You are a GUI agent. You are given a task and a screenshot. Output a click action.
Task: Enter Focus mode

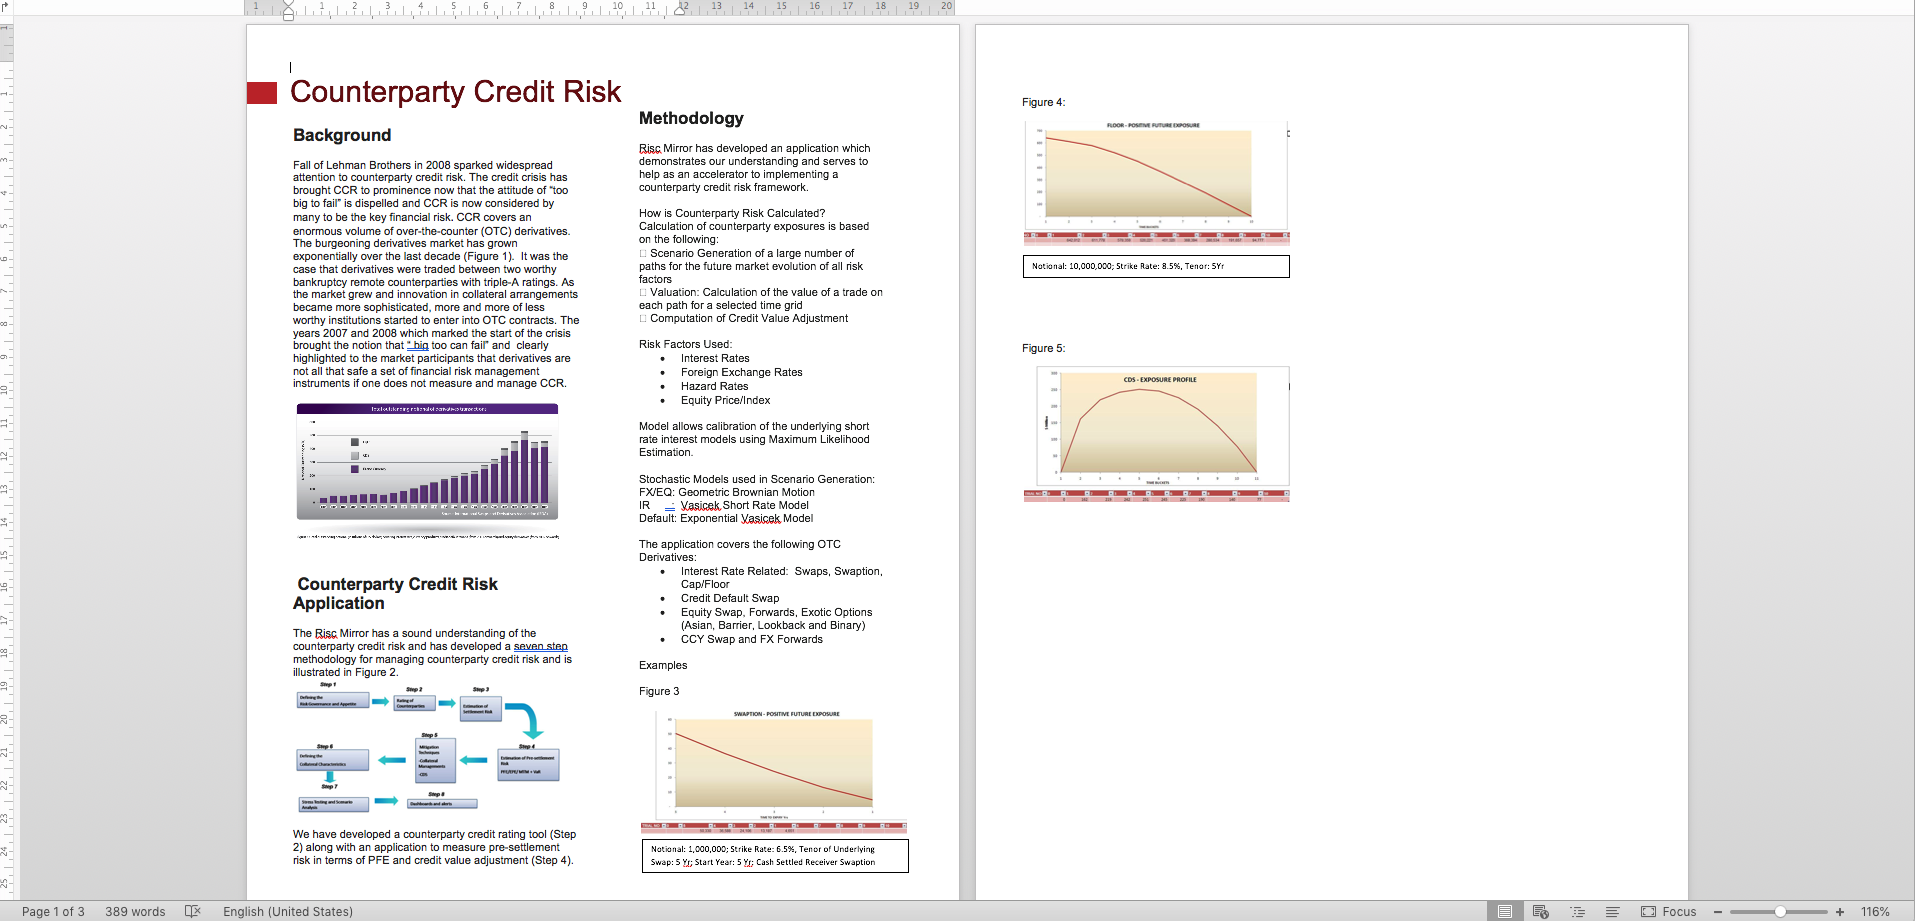pyautogui.click(x=1669, y=911)
